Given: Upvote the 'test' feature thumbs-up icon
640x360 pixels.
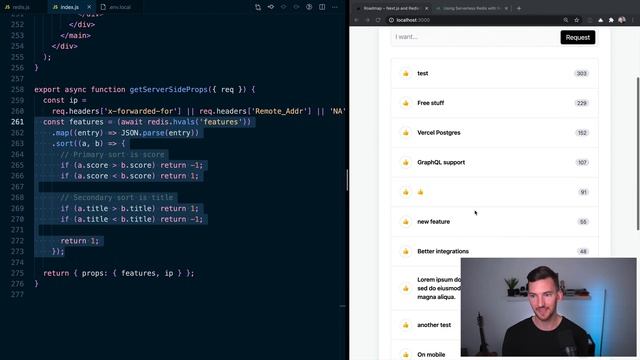Looking at the screenshot, I should pyautogui.click(x=405, y=73).
